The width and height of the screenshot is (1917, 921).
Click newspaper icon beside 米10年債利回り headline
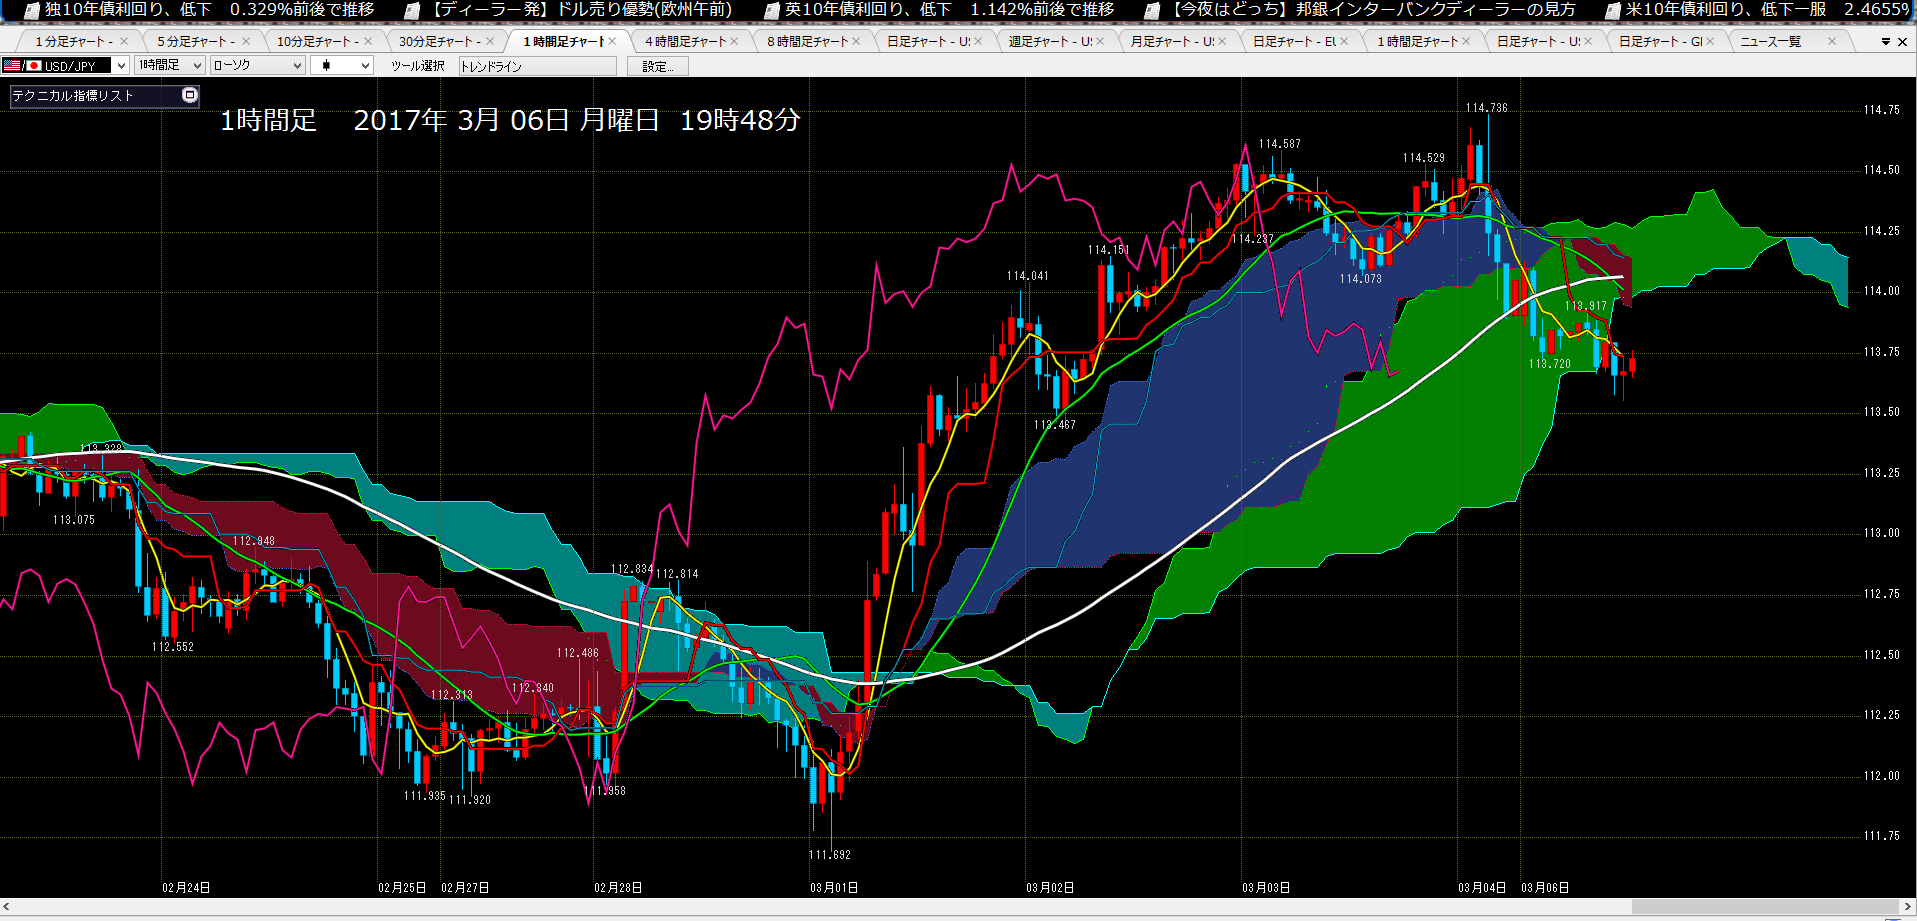[x=1612, y=11]
